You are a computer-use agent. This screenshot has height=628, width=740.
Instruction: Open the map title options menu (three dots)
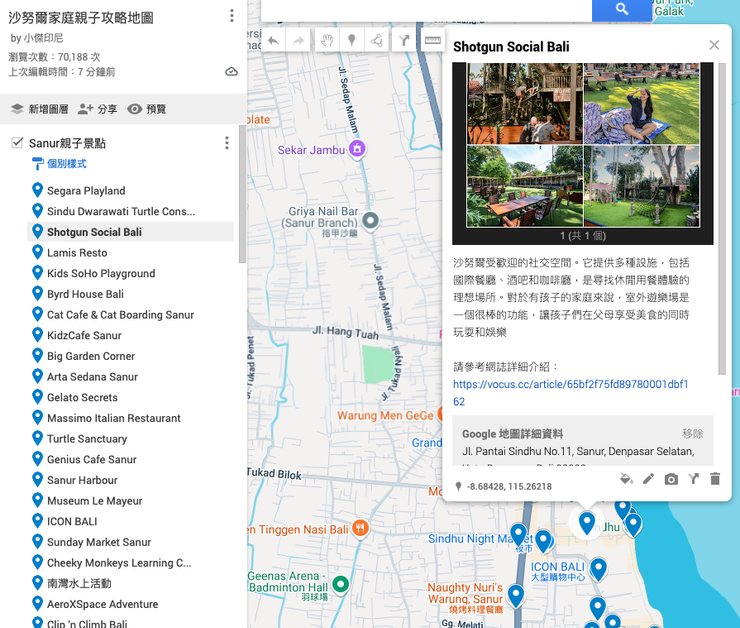pyautogui.click(x=231, y=16)
